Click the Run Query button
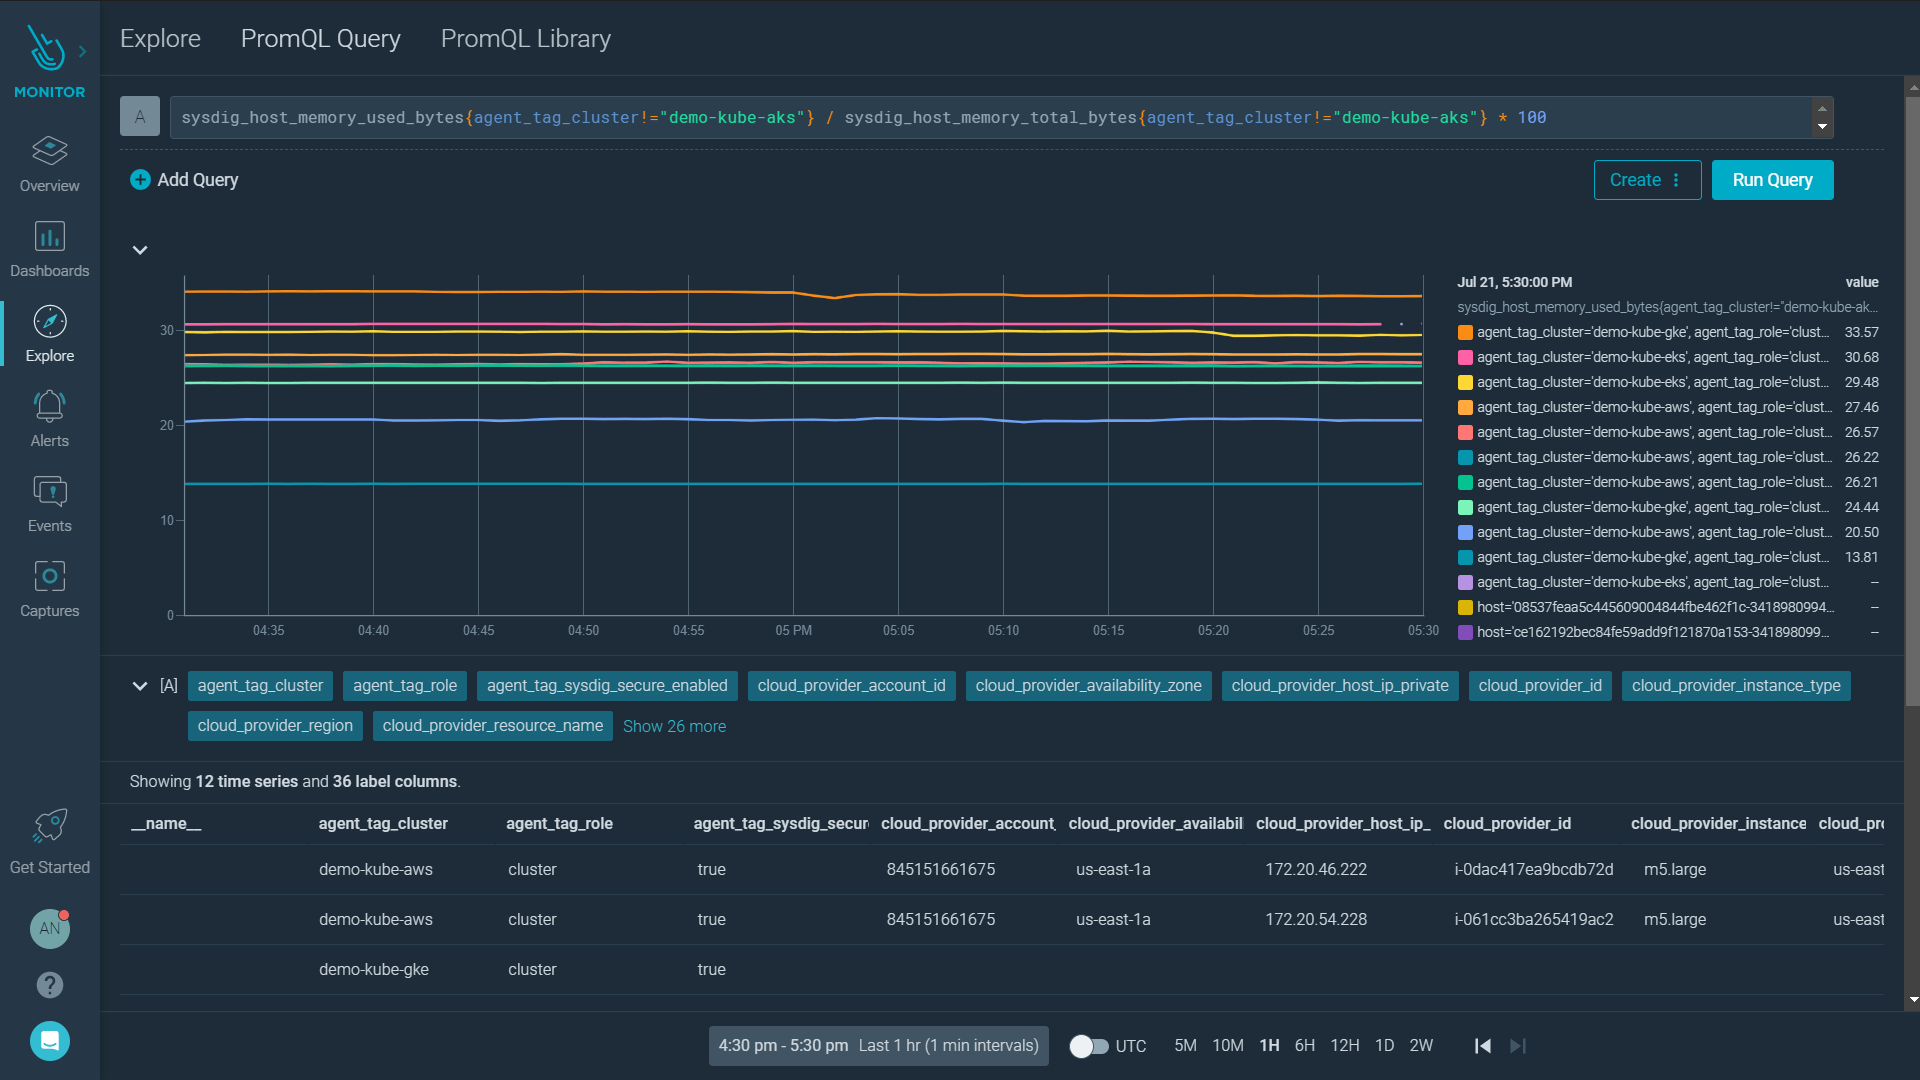1920x1080 pixels. [x=1772, y=180]
